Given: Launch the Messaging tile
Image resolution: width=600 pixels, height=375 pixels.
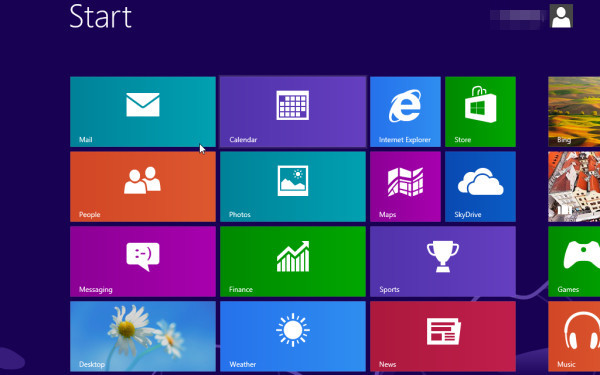Looking at the screenshot, I should pyautogui.click(x=143, y=262).
